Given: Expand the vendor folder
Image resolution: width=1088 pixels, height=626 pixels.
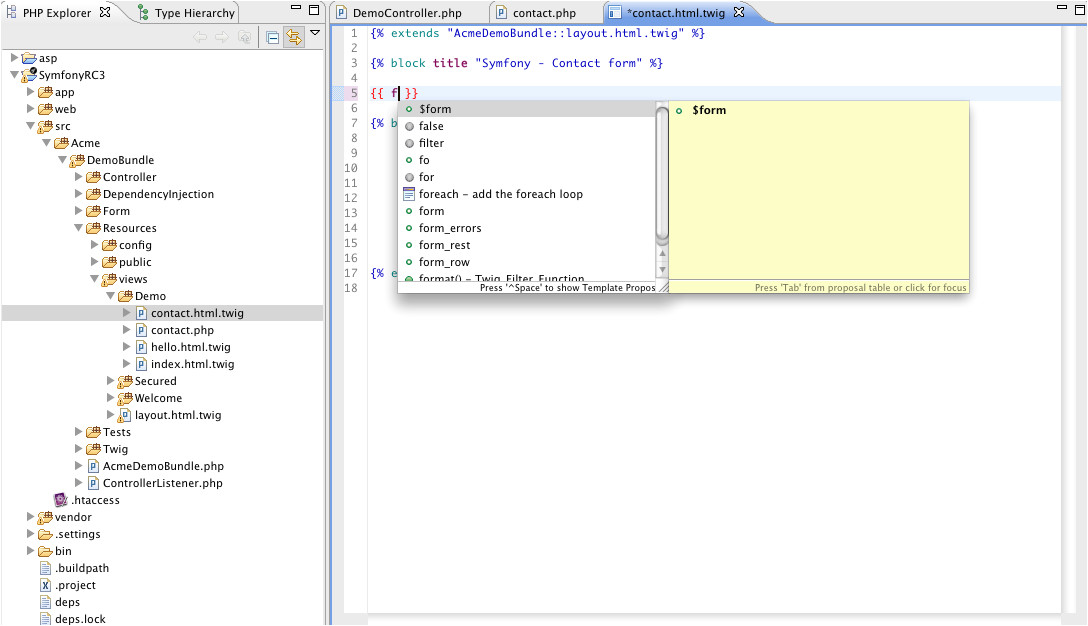Looking at the screenshot, I should [x=31, y=517].
